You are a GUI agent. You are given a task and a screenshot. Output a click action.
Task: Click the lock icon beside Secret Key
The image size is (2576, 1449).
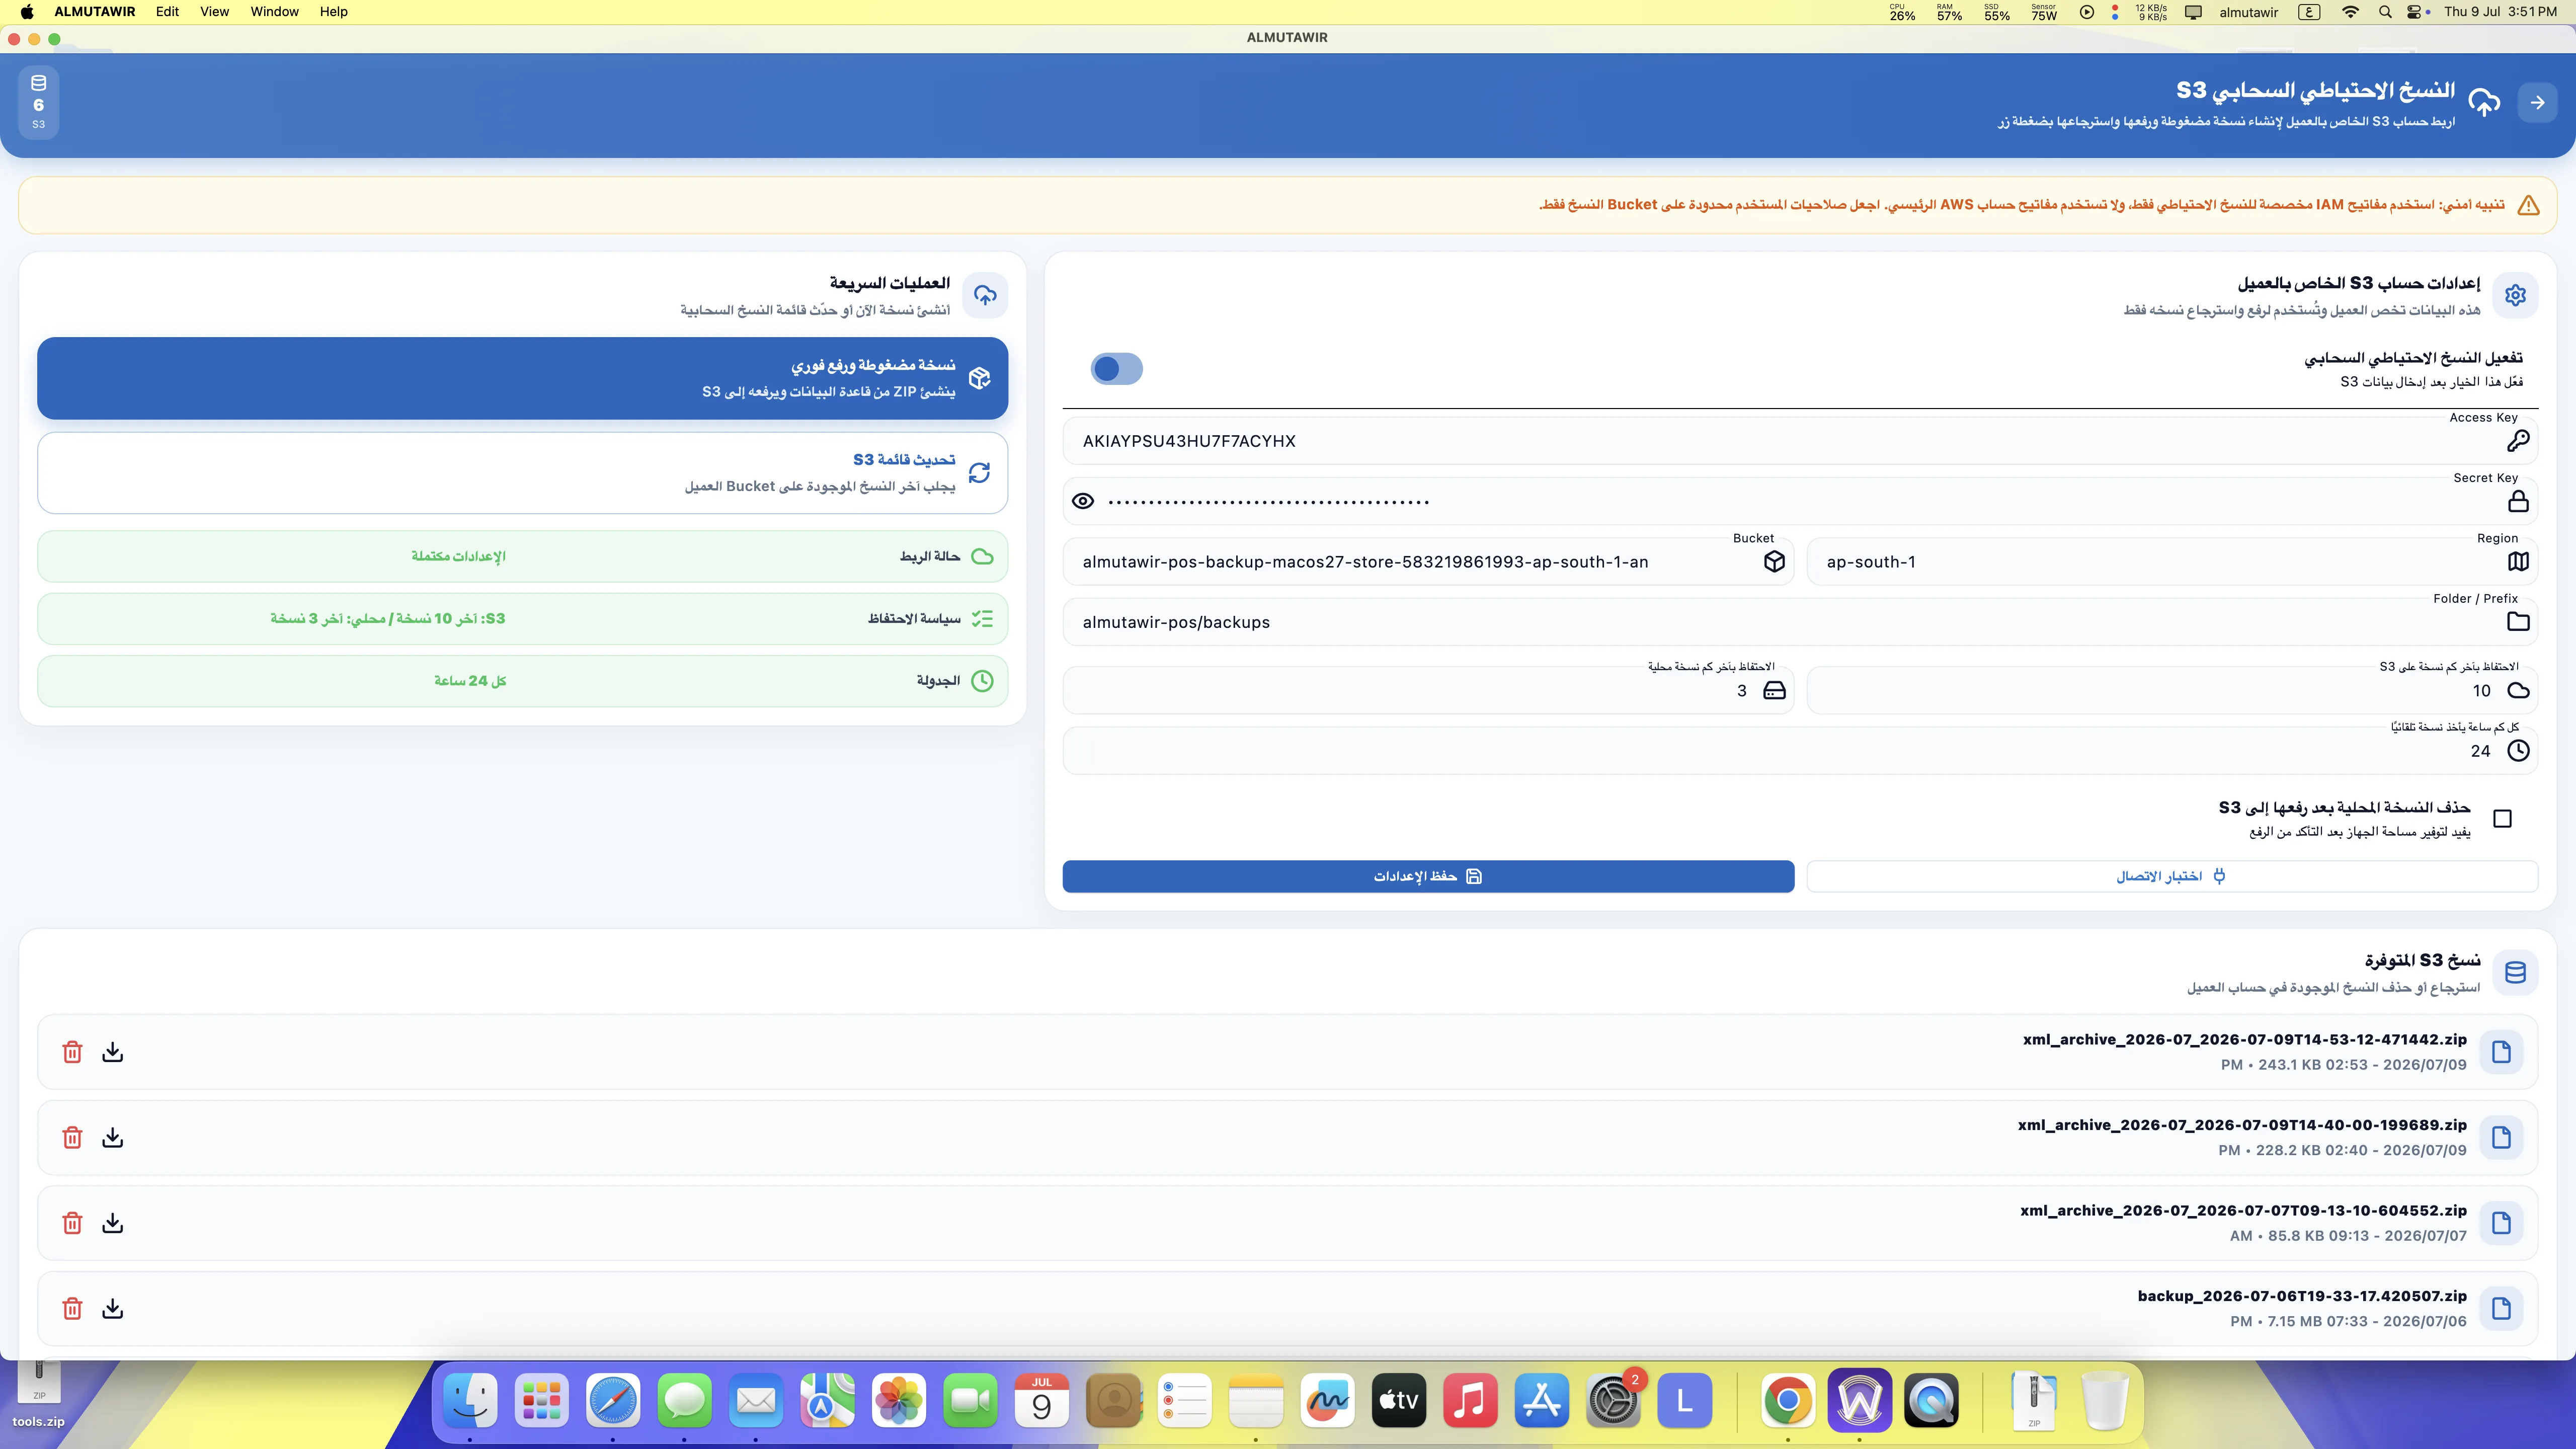pos(2518,501)
